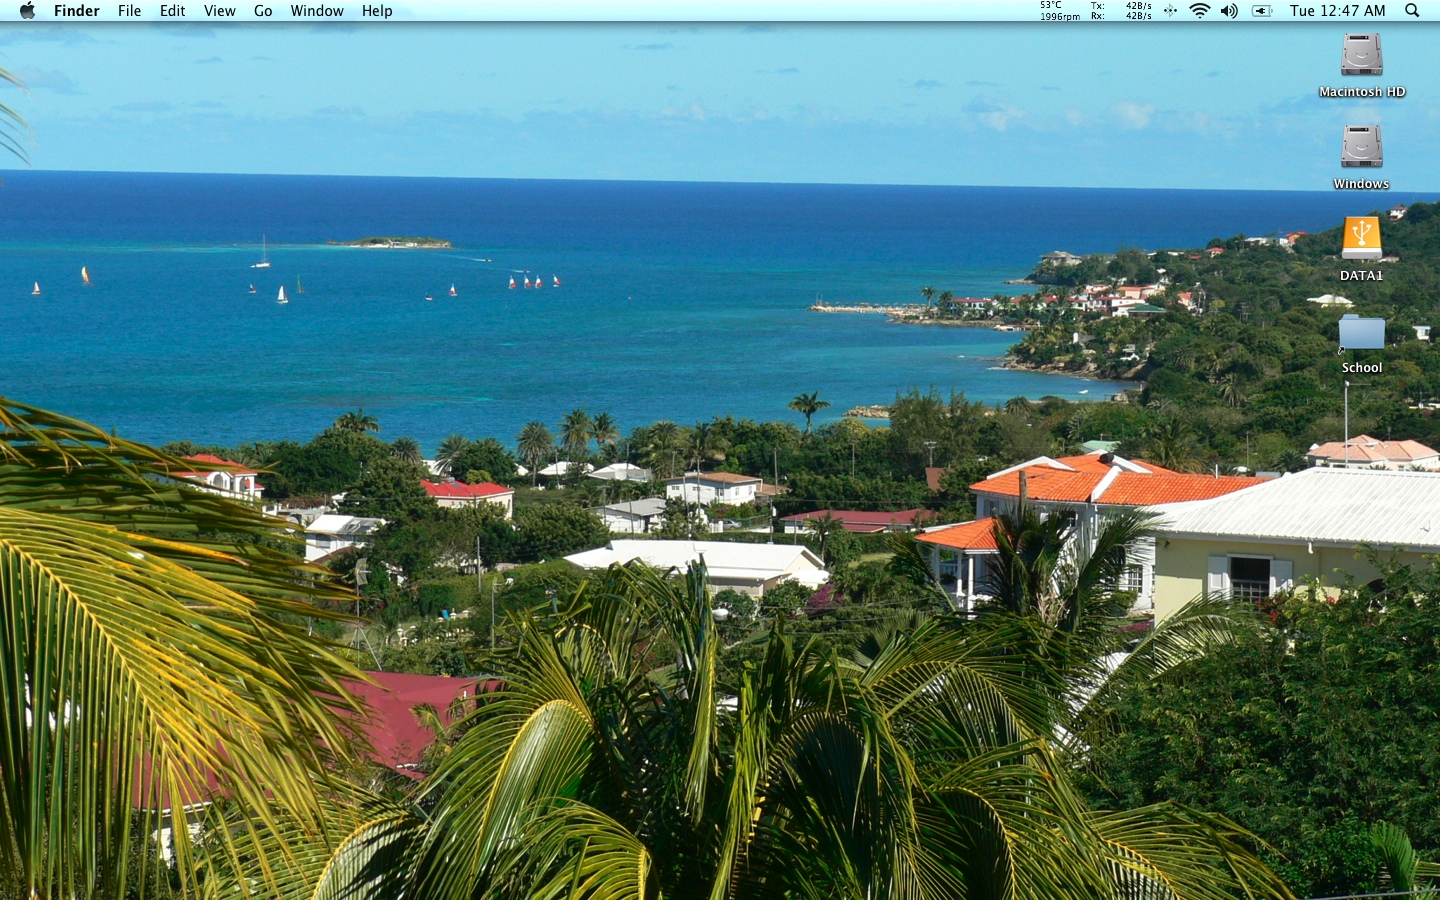This screenshot has height=900, width=1440.
Task: Click the volume speaker icon
Action: point(1229,11)
